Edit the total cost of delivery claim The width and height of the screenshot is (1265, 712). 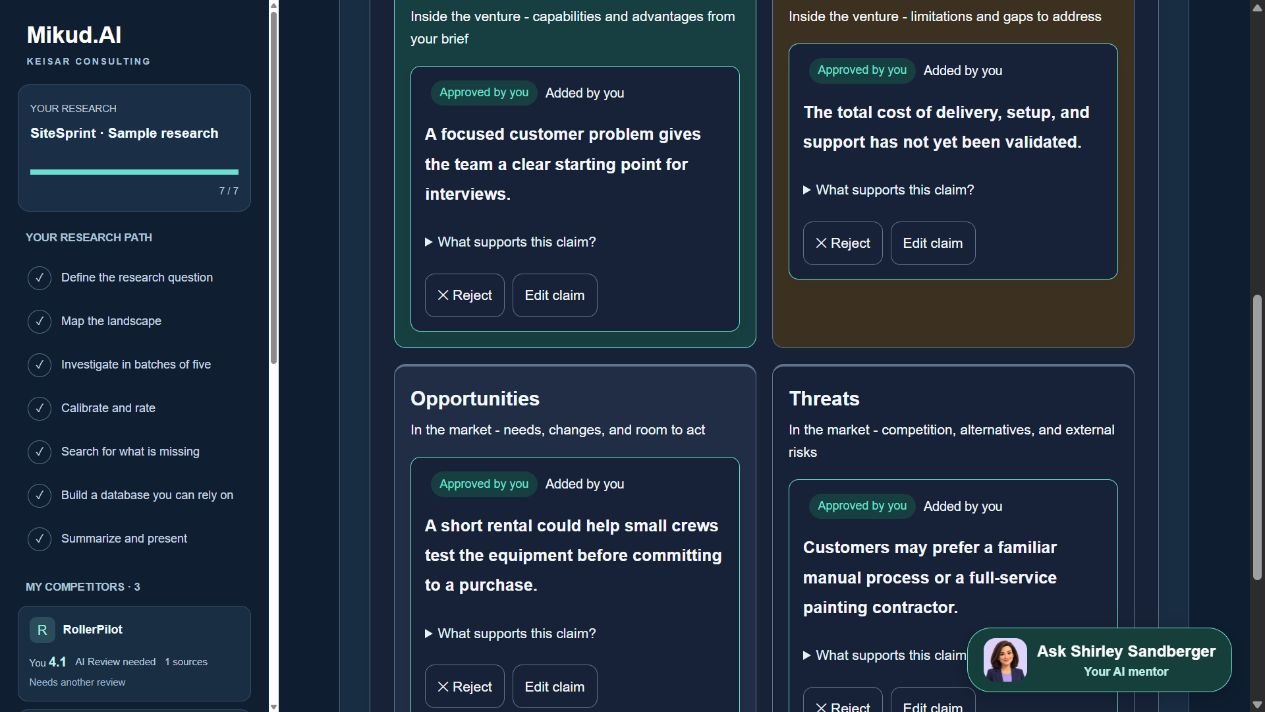[x=933, y=243]
